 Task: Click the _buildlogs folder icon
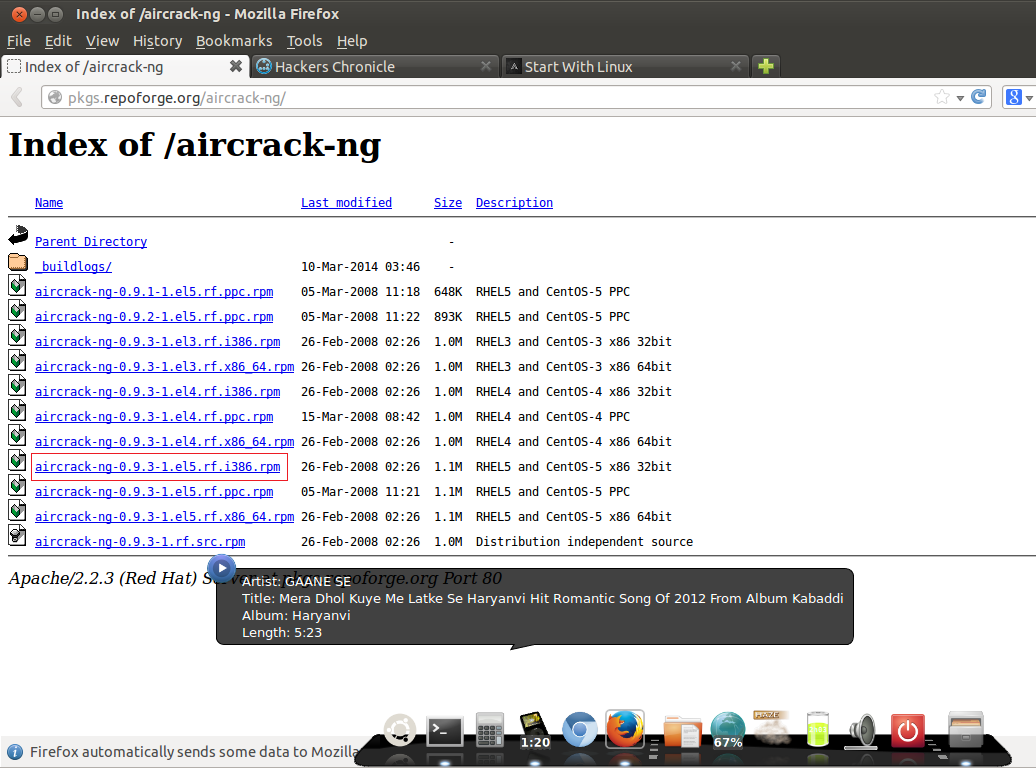click(x=18, y=262)
